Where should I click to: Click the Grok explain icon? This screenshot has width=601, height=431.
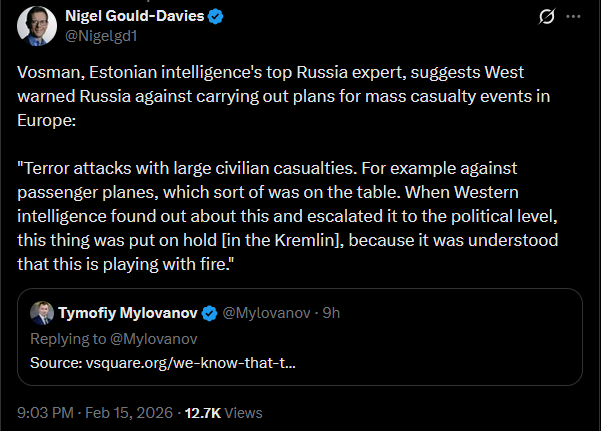point(546,16)
